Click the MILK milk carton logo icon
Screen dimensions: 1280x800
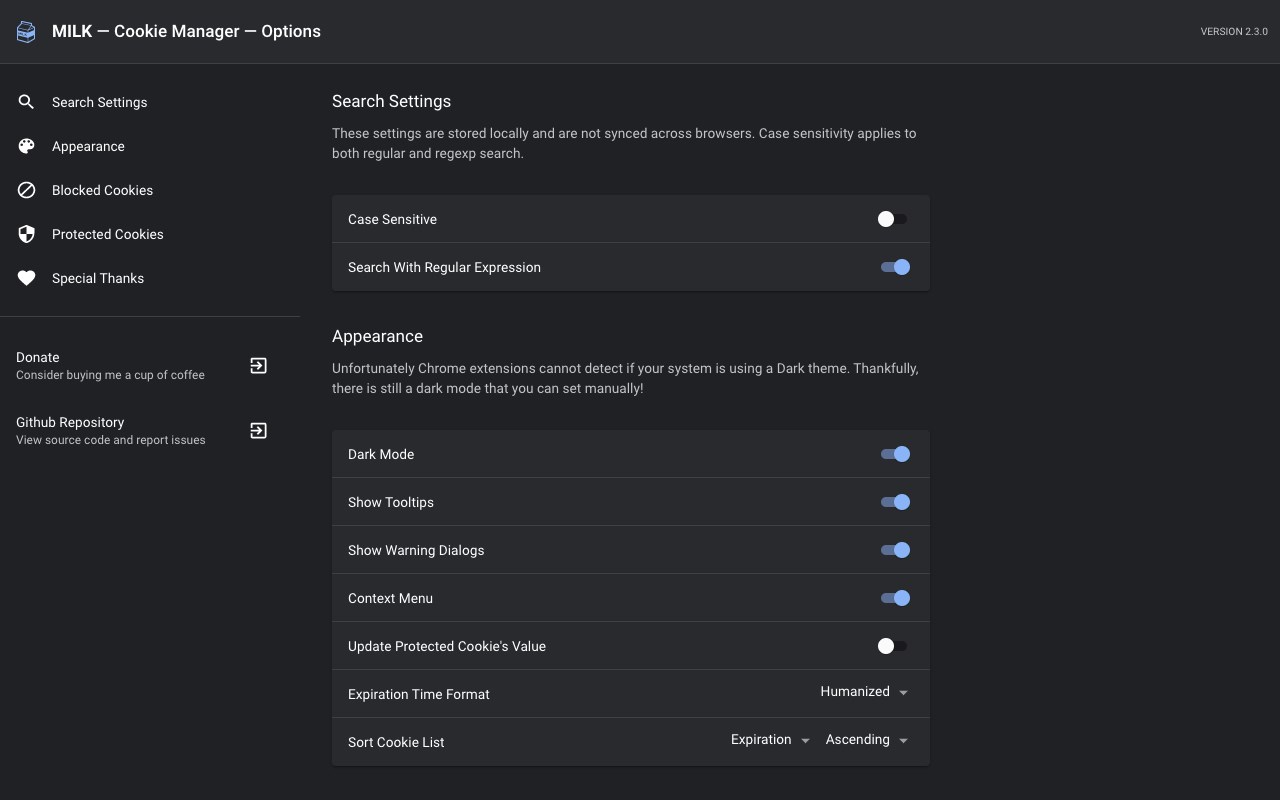point(27,32)
